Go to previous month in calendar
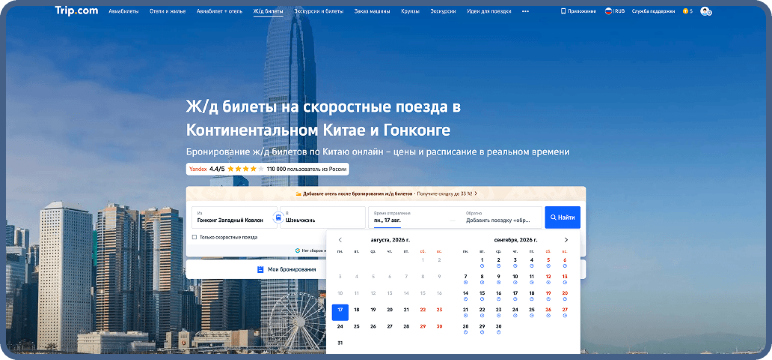 pos(340,240)
